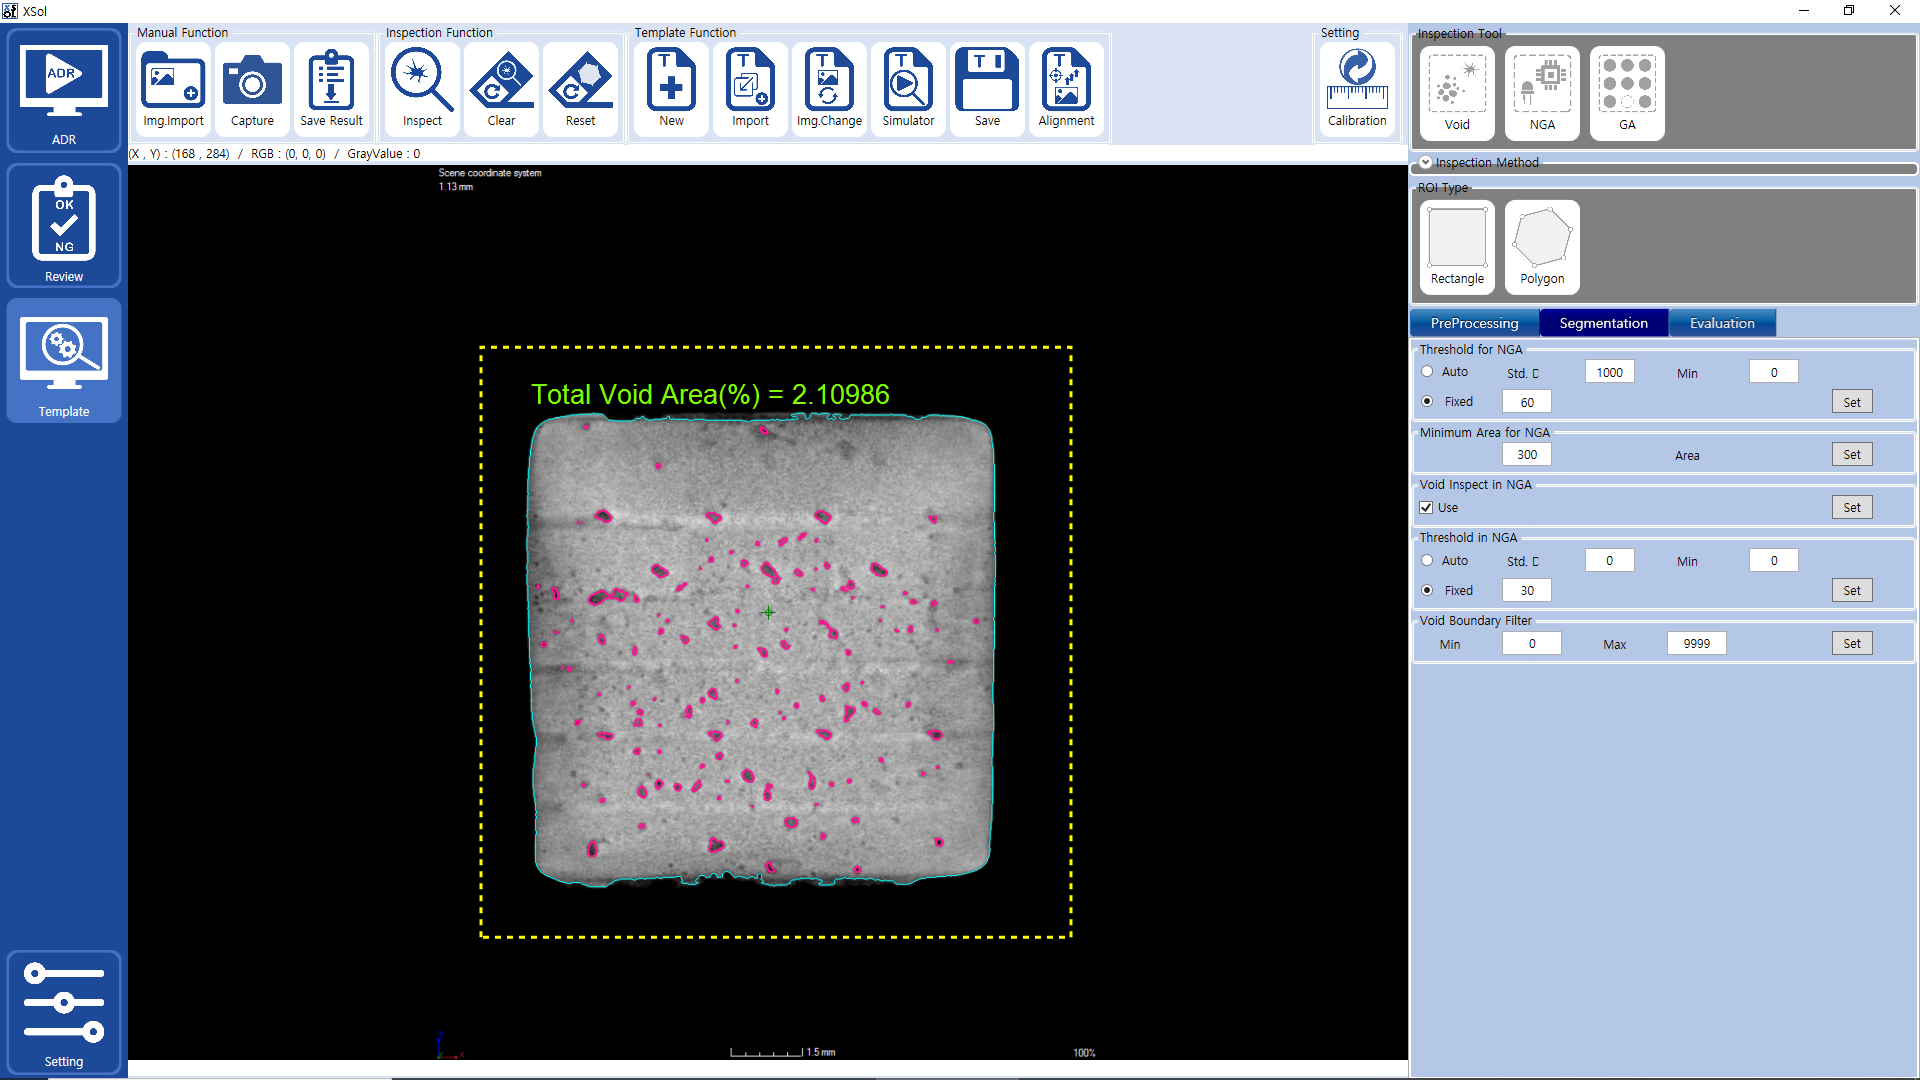Click the Void Boundary Filter Max field

point(1696,644)
